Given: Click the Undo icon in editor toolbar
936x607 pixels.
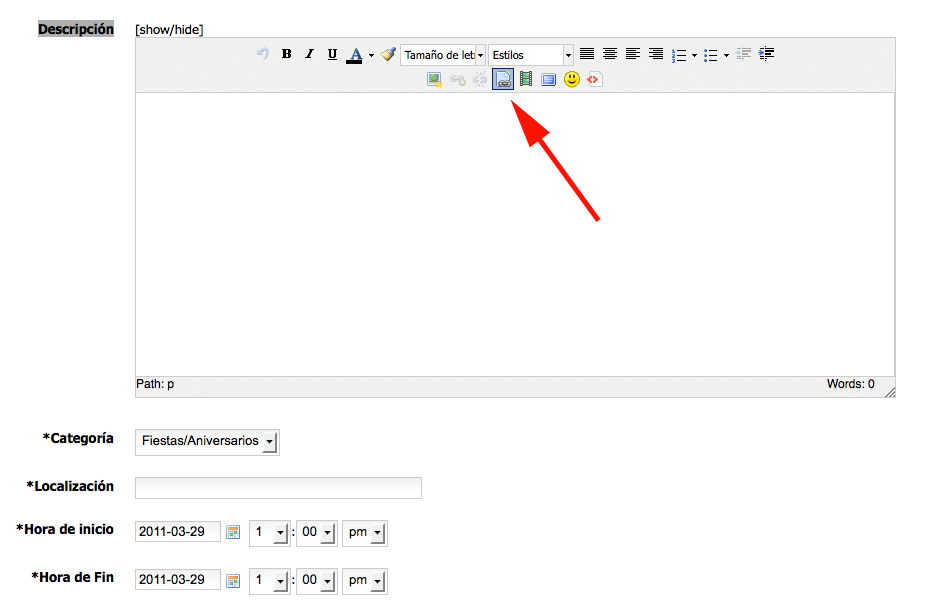Looking at the screenshot, I should [263, 54].
